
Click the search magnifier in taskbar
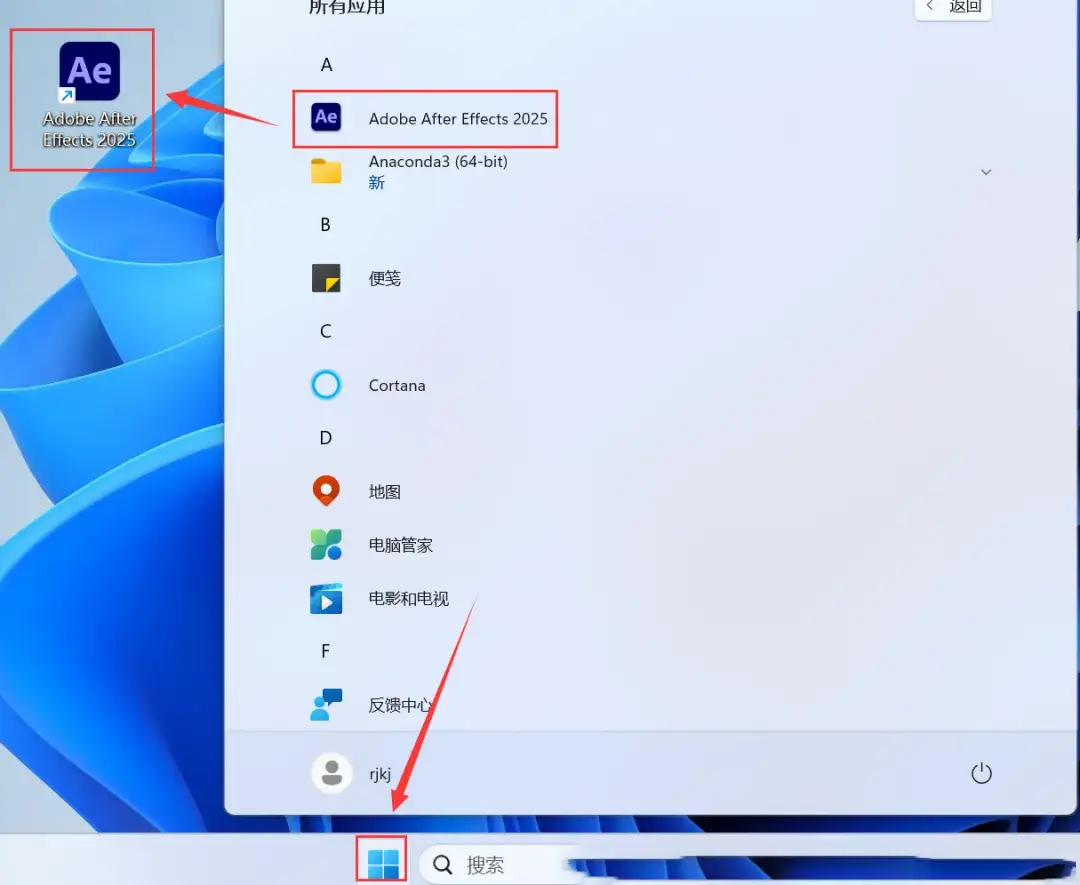(441, 864)
